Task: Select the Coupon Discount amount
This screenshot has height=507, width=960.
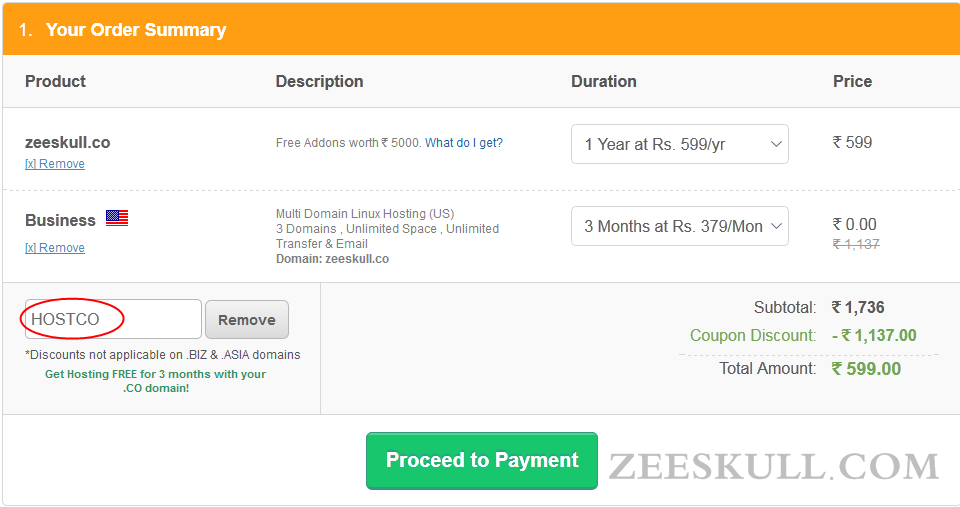Action: 874,336
